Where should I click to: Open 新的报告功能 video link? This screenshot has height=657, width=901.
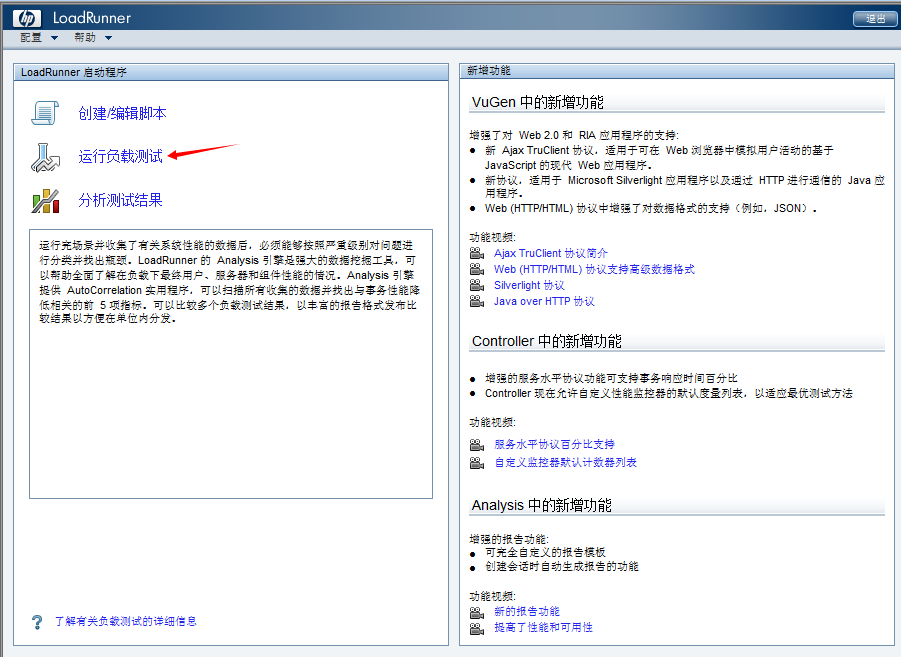pyautogui.click(x=527, y=612)
